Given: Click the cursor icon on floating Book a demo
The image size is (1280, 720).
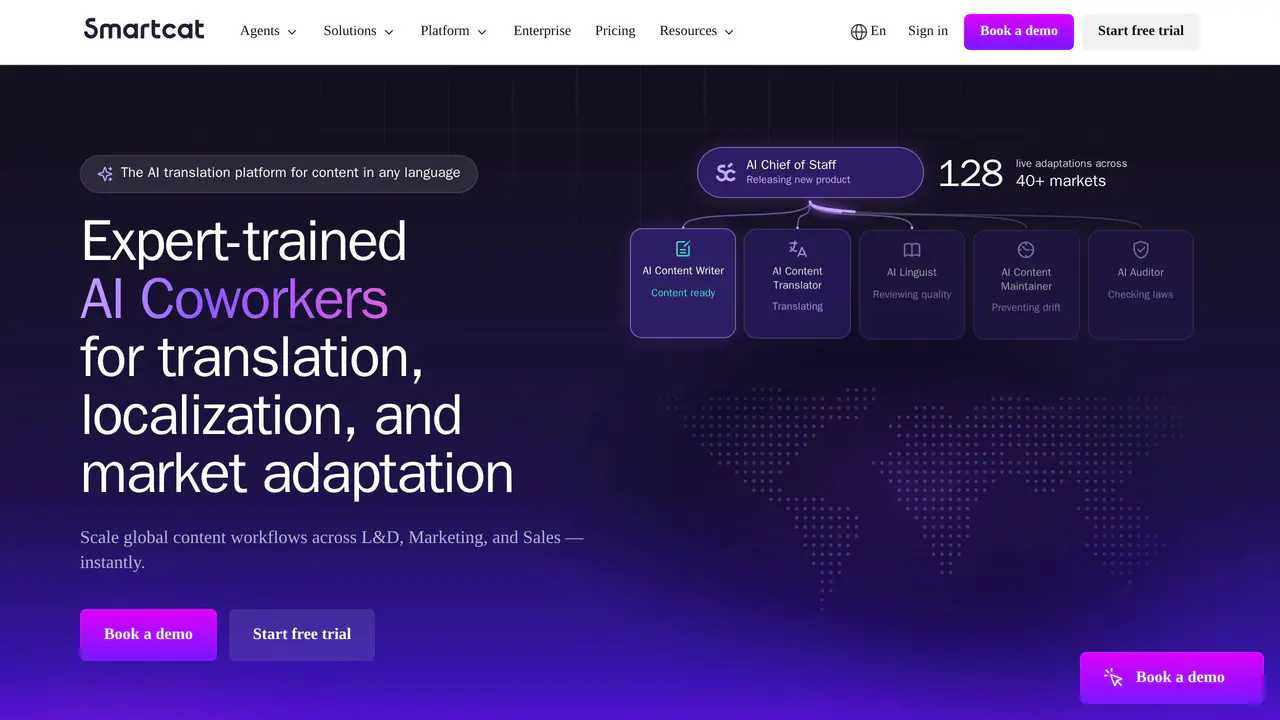Looking at the screenshot, I should [x=1113, y=677].
